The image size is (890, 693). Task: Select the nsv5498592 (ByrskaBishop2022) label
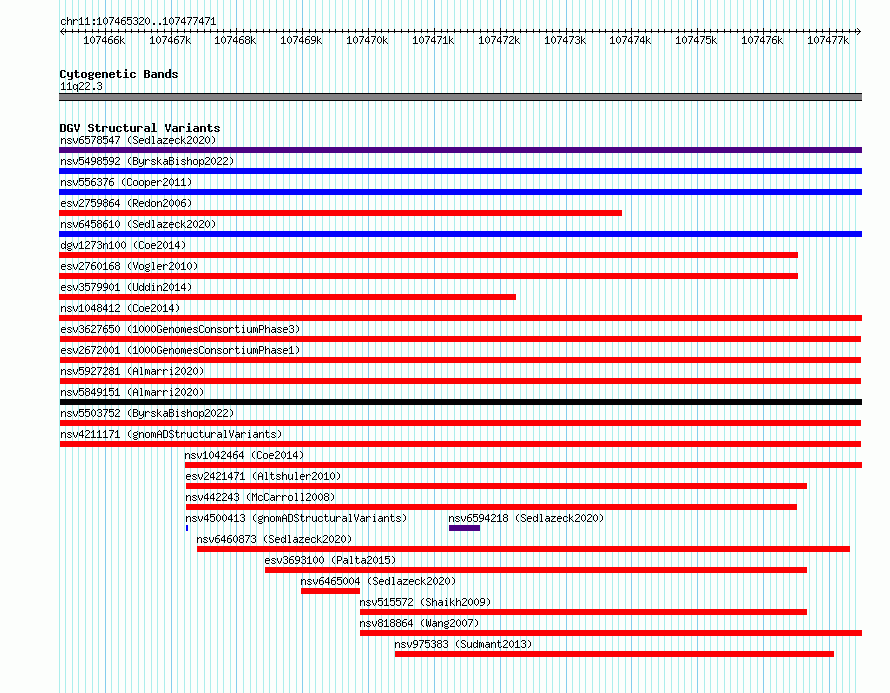[147, 161]
